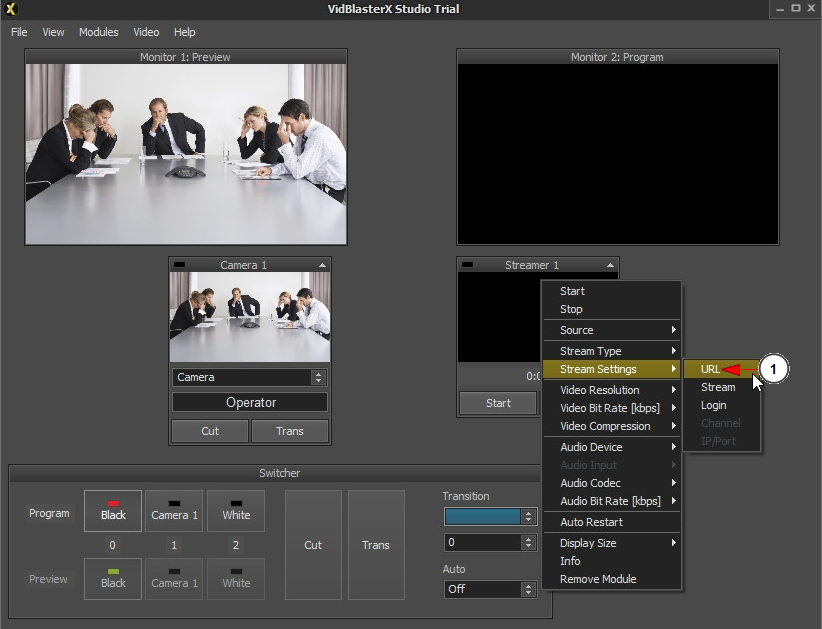Click the Preview row label in Switcher
Screen dimensions: 822x629
(x=48, y=579)
